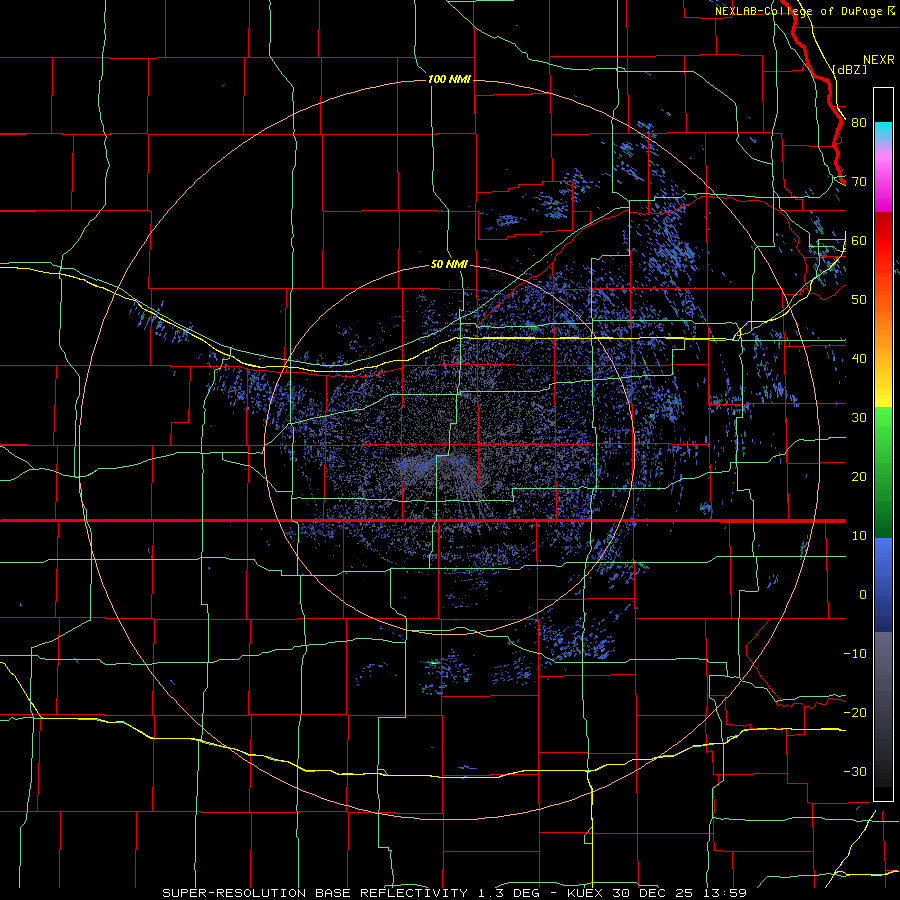The width and height of the screenshot is (900, 900).
Task: Pick the blue band of dBZ color bar
Action: 883,585
